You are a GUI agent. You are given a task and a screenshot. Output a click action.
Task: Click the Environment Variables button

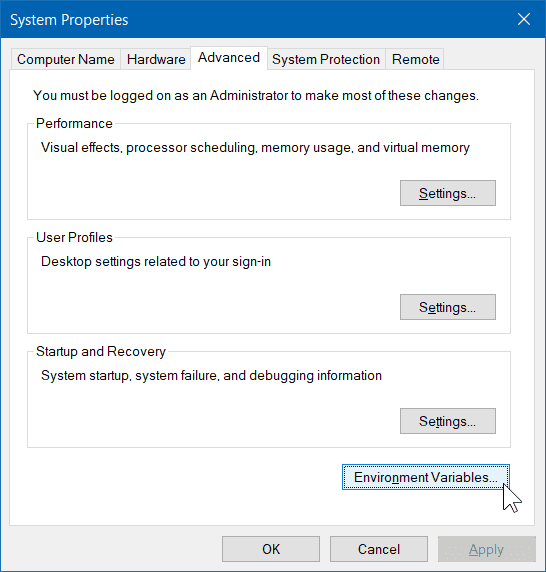426,477
